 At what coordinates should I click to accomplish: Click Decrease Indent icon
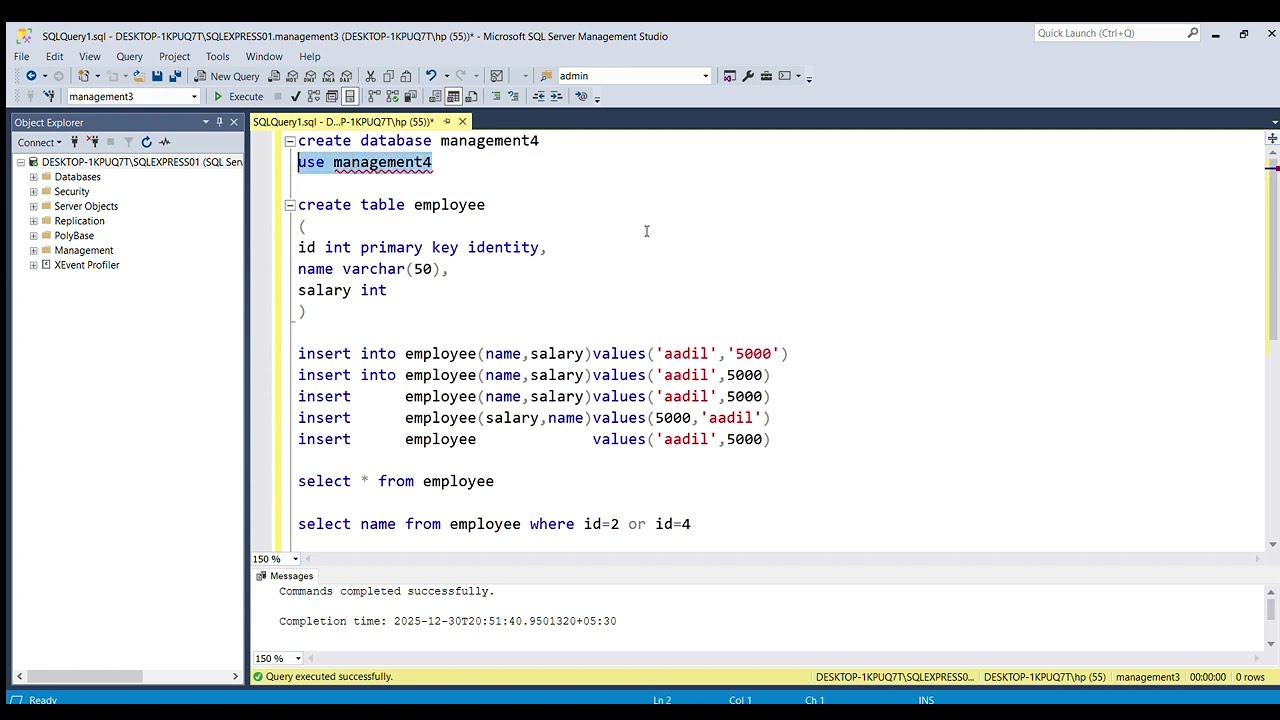[x=539, y=97]
